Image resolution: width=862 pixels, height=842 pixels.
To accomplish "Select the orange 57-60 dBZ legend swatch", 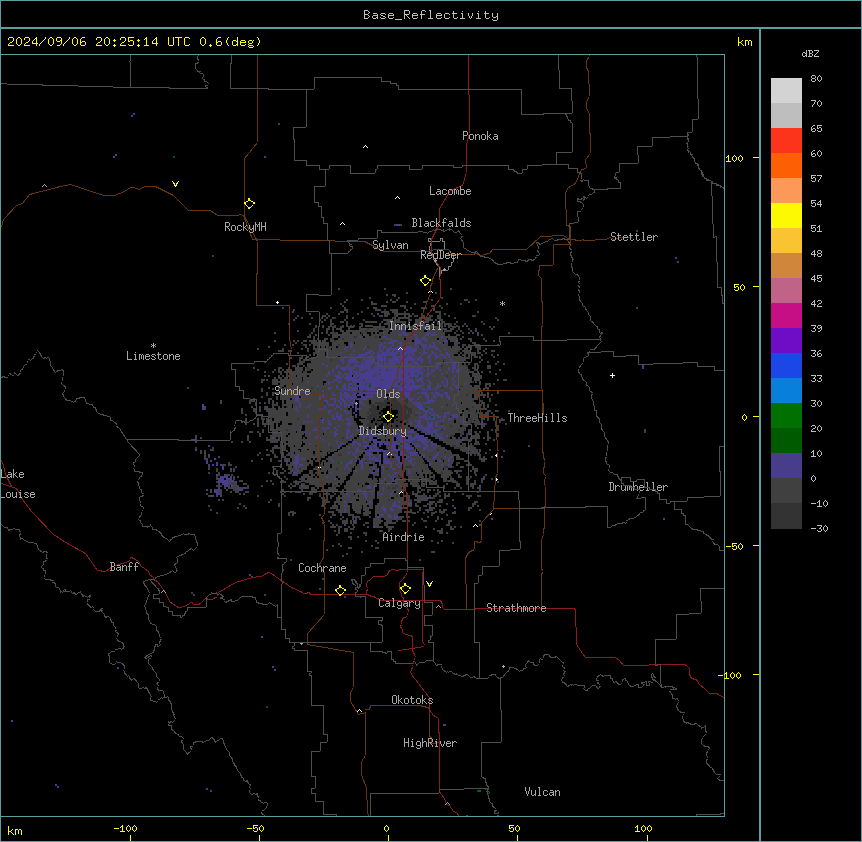I will coord(786,165).
